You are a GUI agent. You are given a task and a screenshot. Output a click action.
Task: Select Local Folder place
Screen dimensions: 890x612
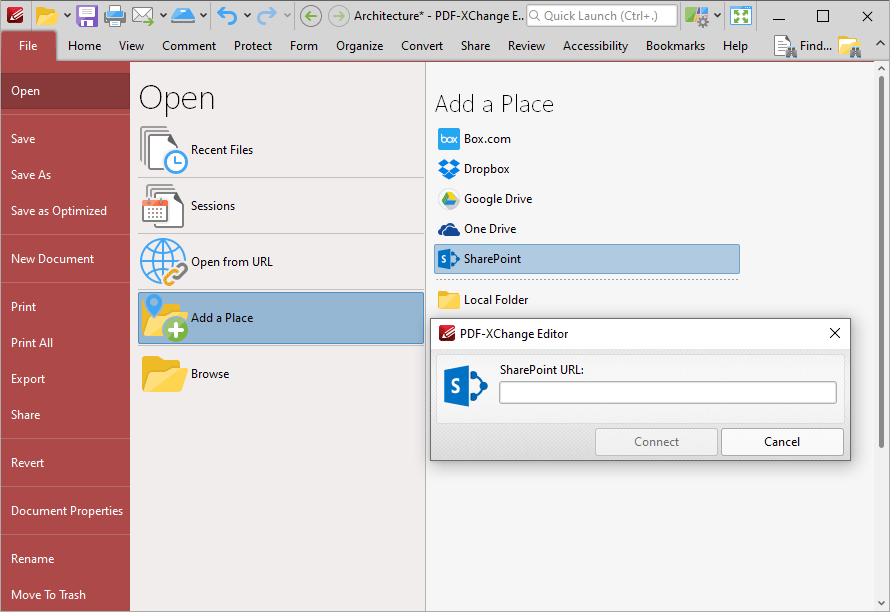[587, 300]
